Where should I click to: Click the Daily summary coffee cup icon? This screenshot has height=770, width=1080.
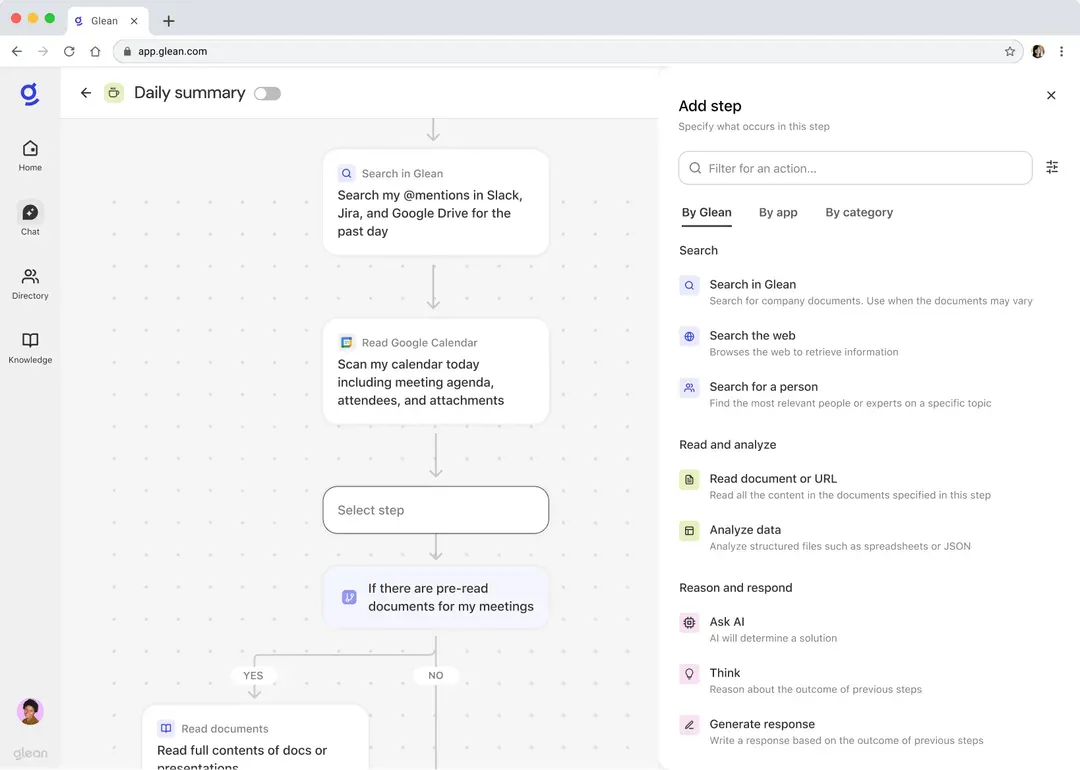114,93
